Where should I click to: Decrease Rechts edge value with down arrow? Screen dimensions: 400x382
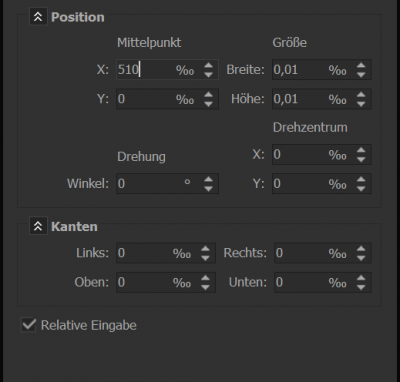click(x=361, y=258)
